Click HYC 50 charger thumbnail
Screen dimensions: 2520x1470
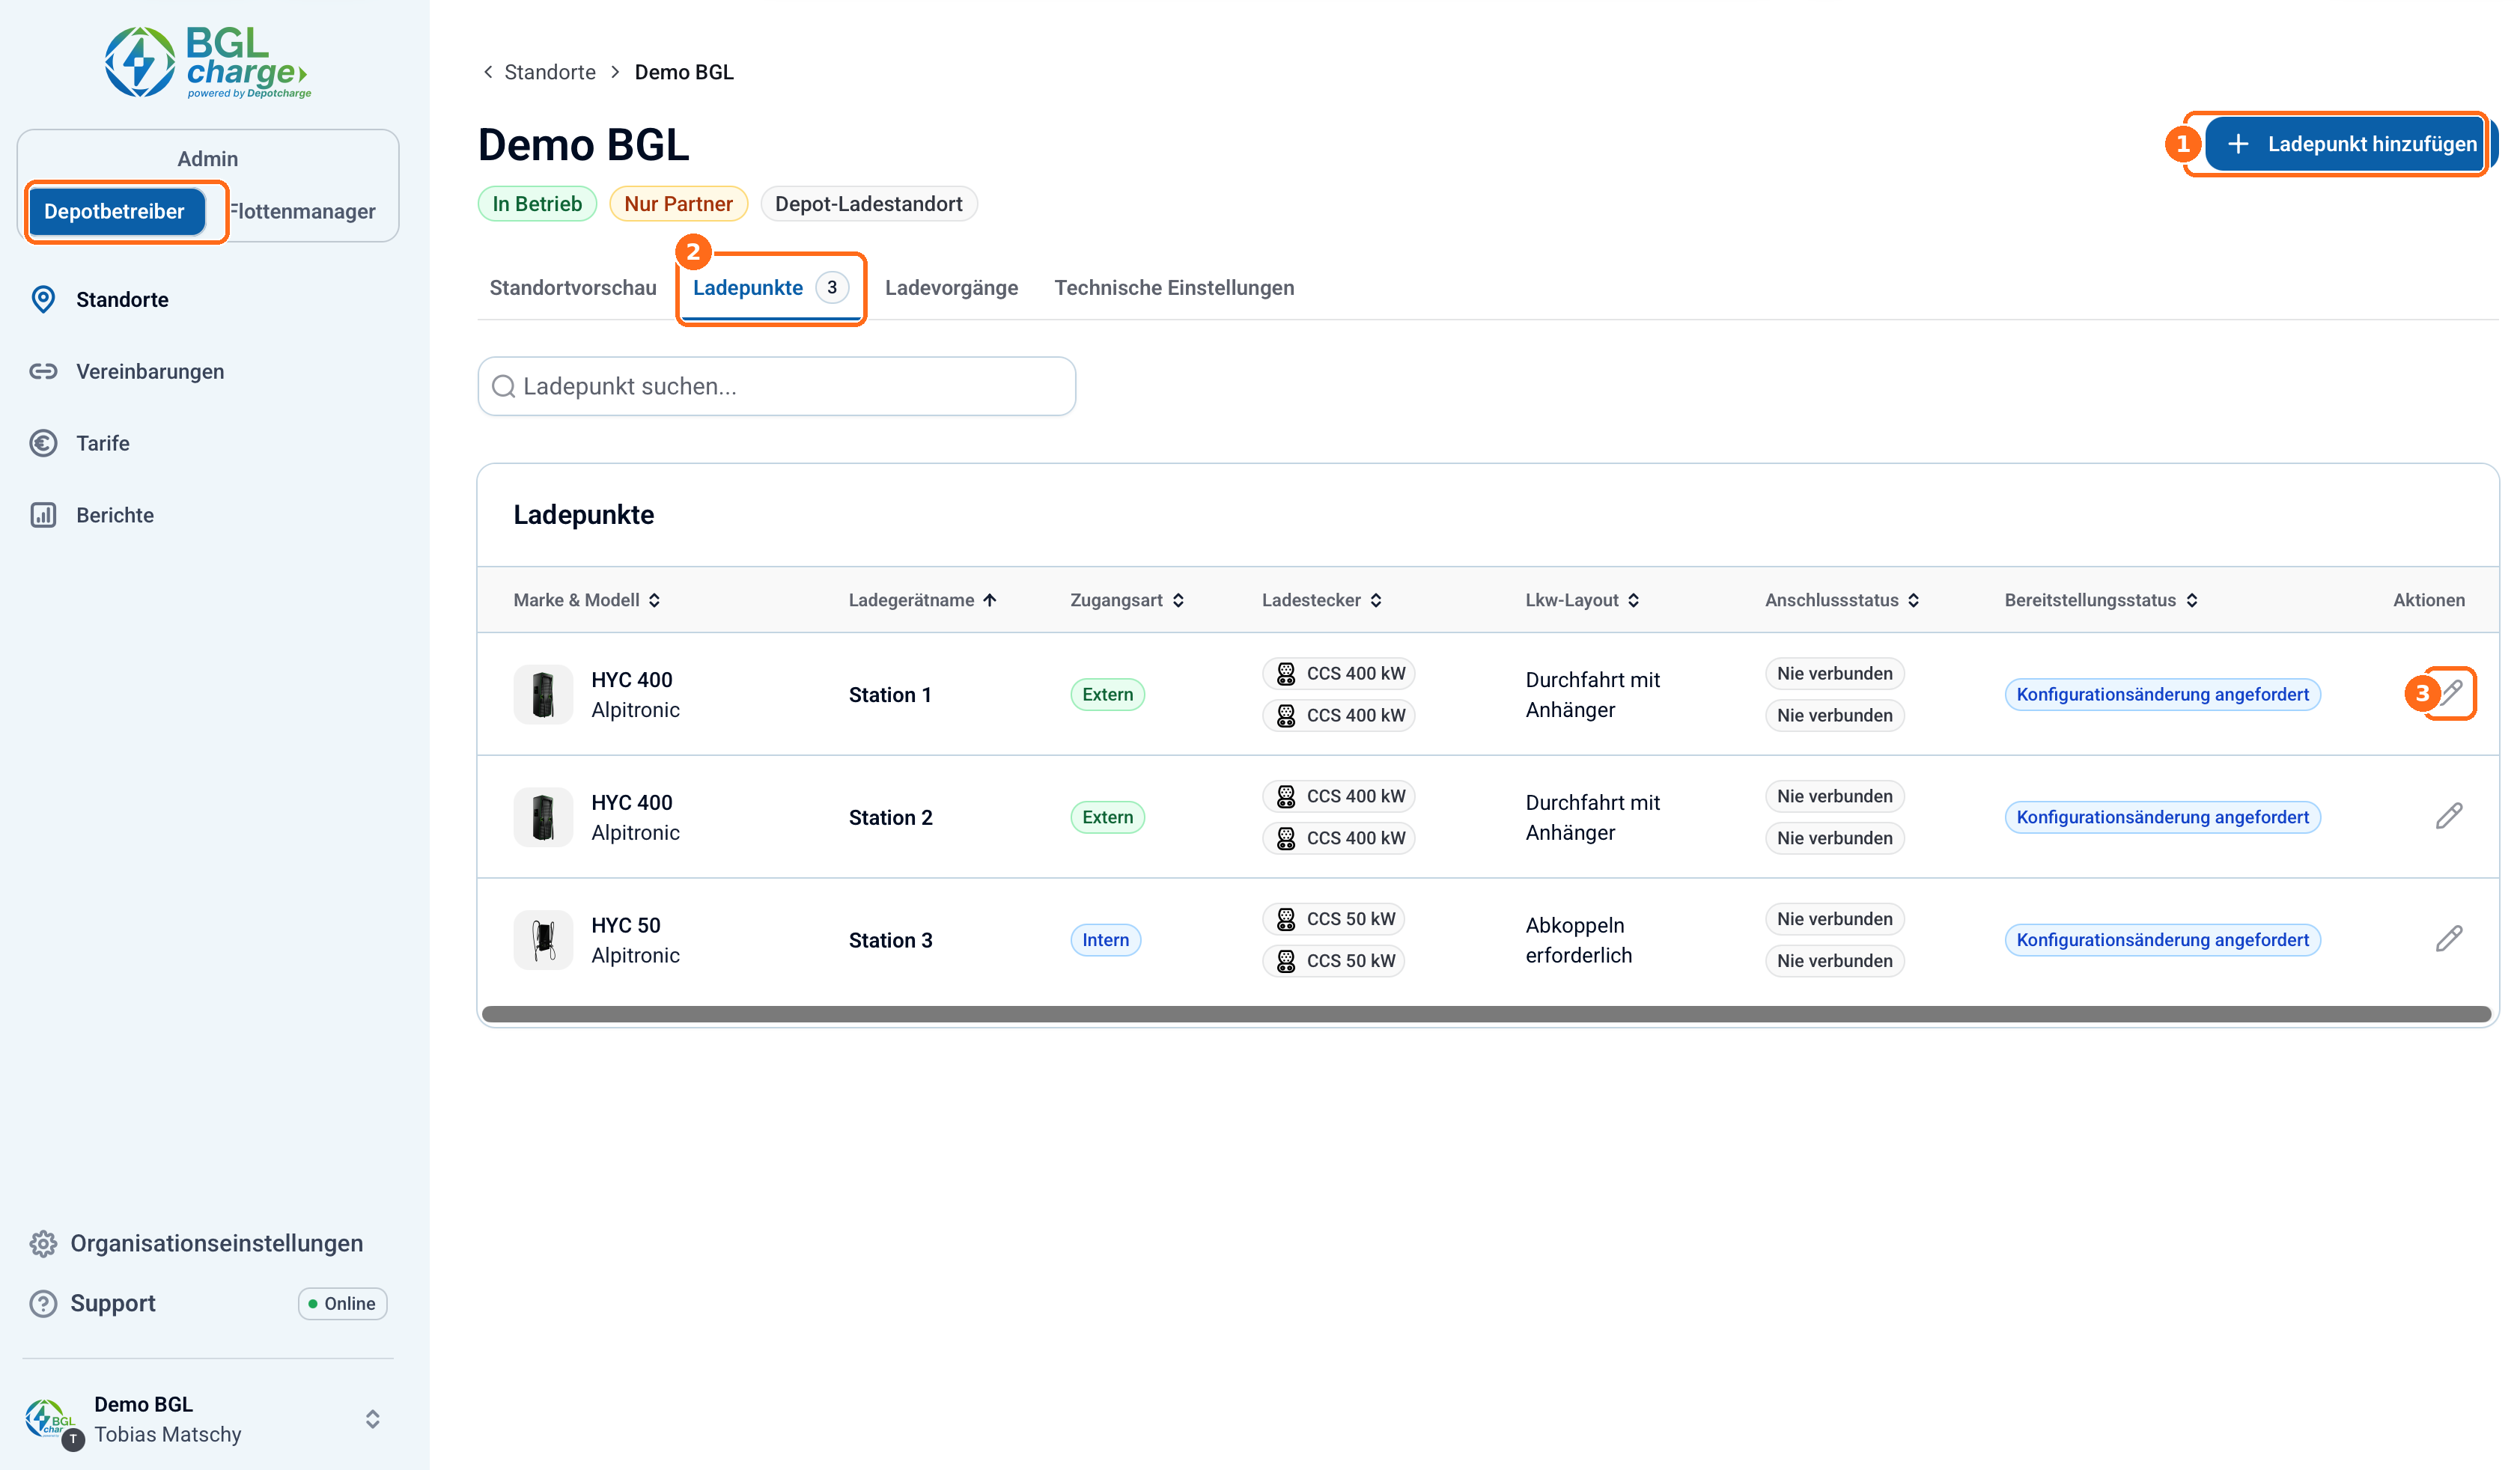pyautogui.click(x=543, y=940)
